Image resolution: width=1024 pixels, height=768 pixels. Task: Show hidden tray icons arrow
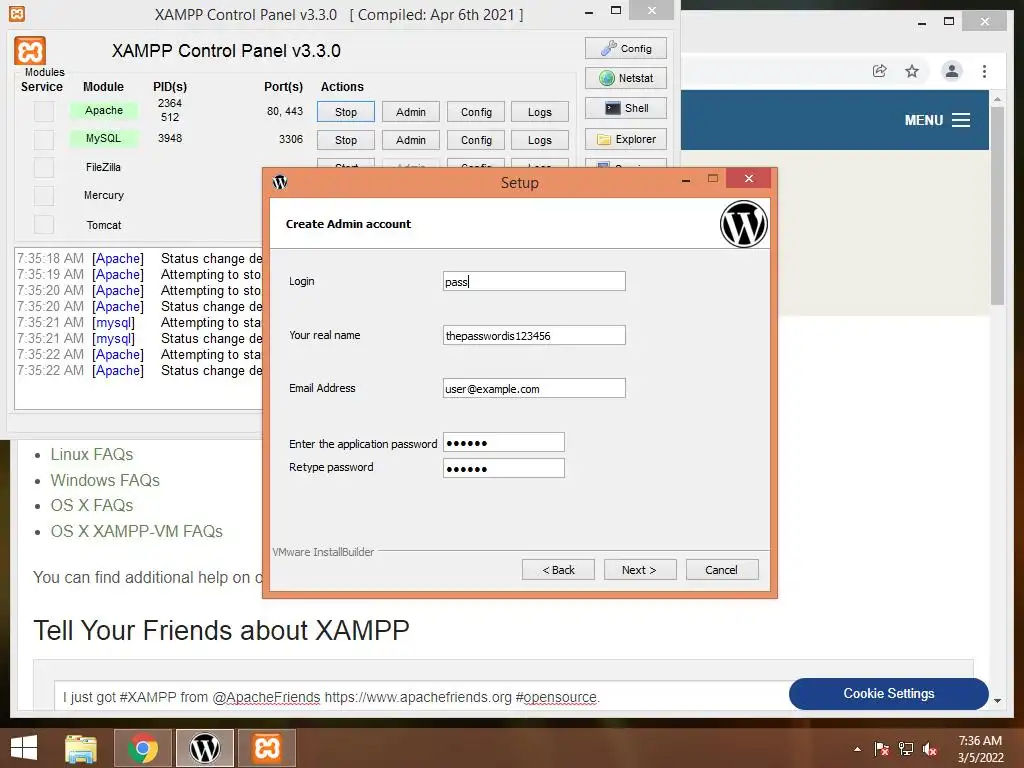point(857,749)
